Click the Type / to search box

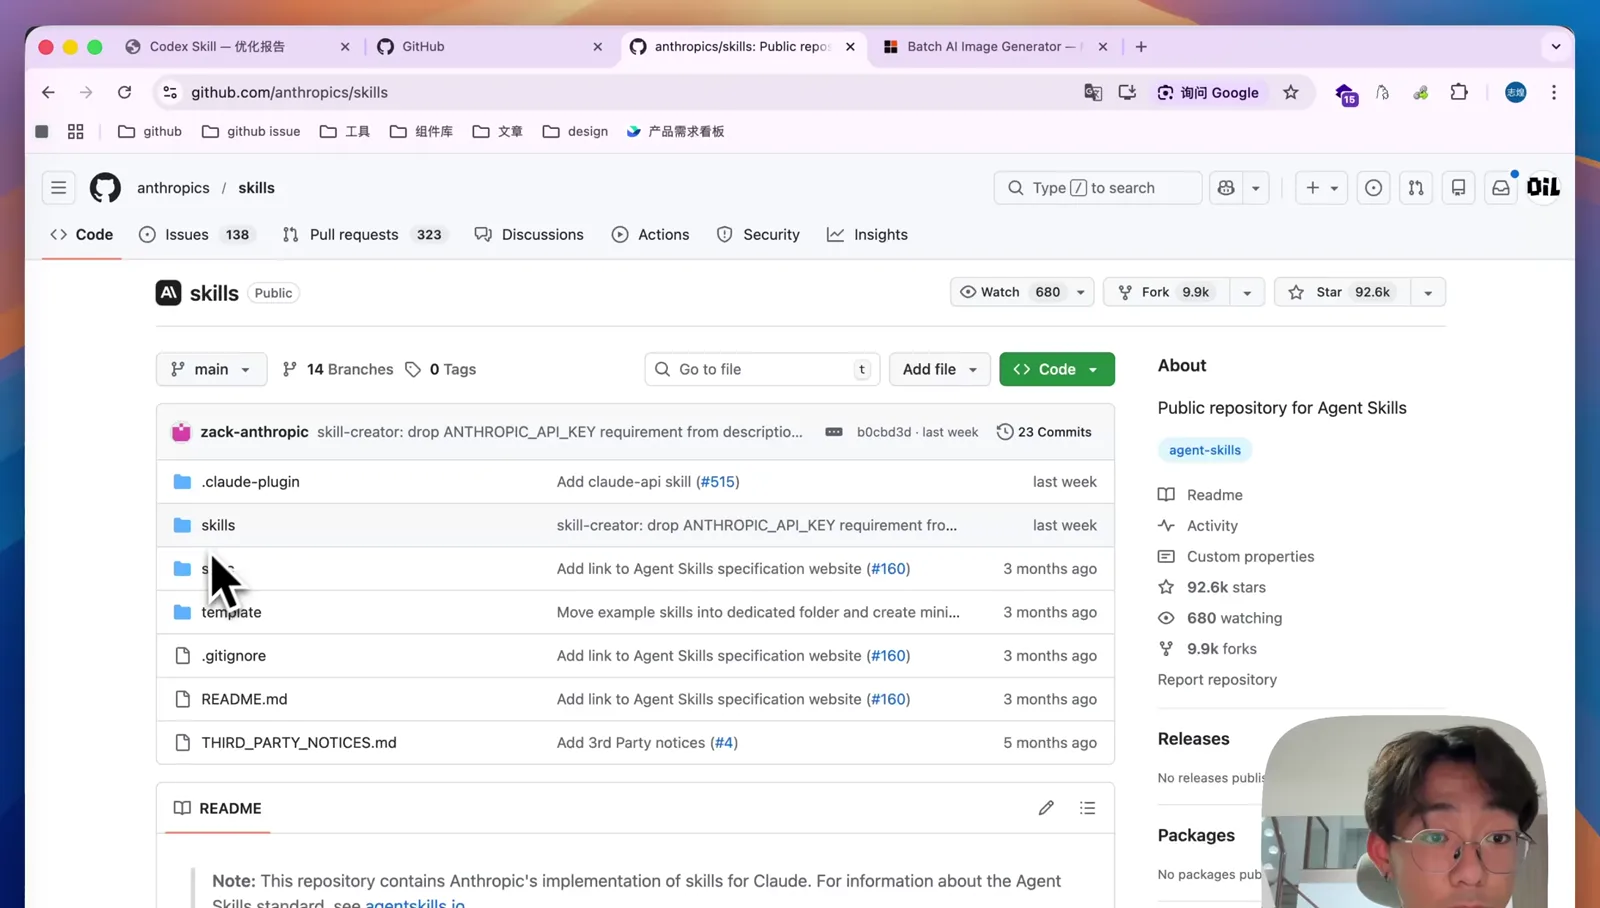[x=1097, y=188]
